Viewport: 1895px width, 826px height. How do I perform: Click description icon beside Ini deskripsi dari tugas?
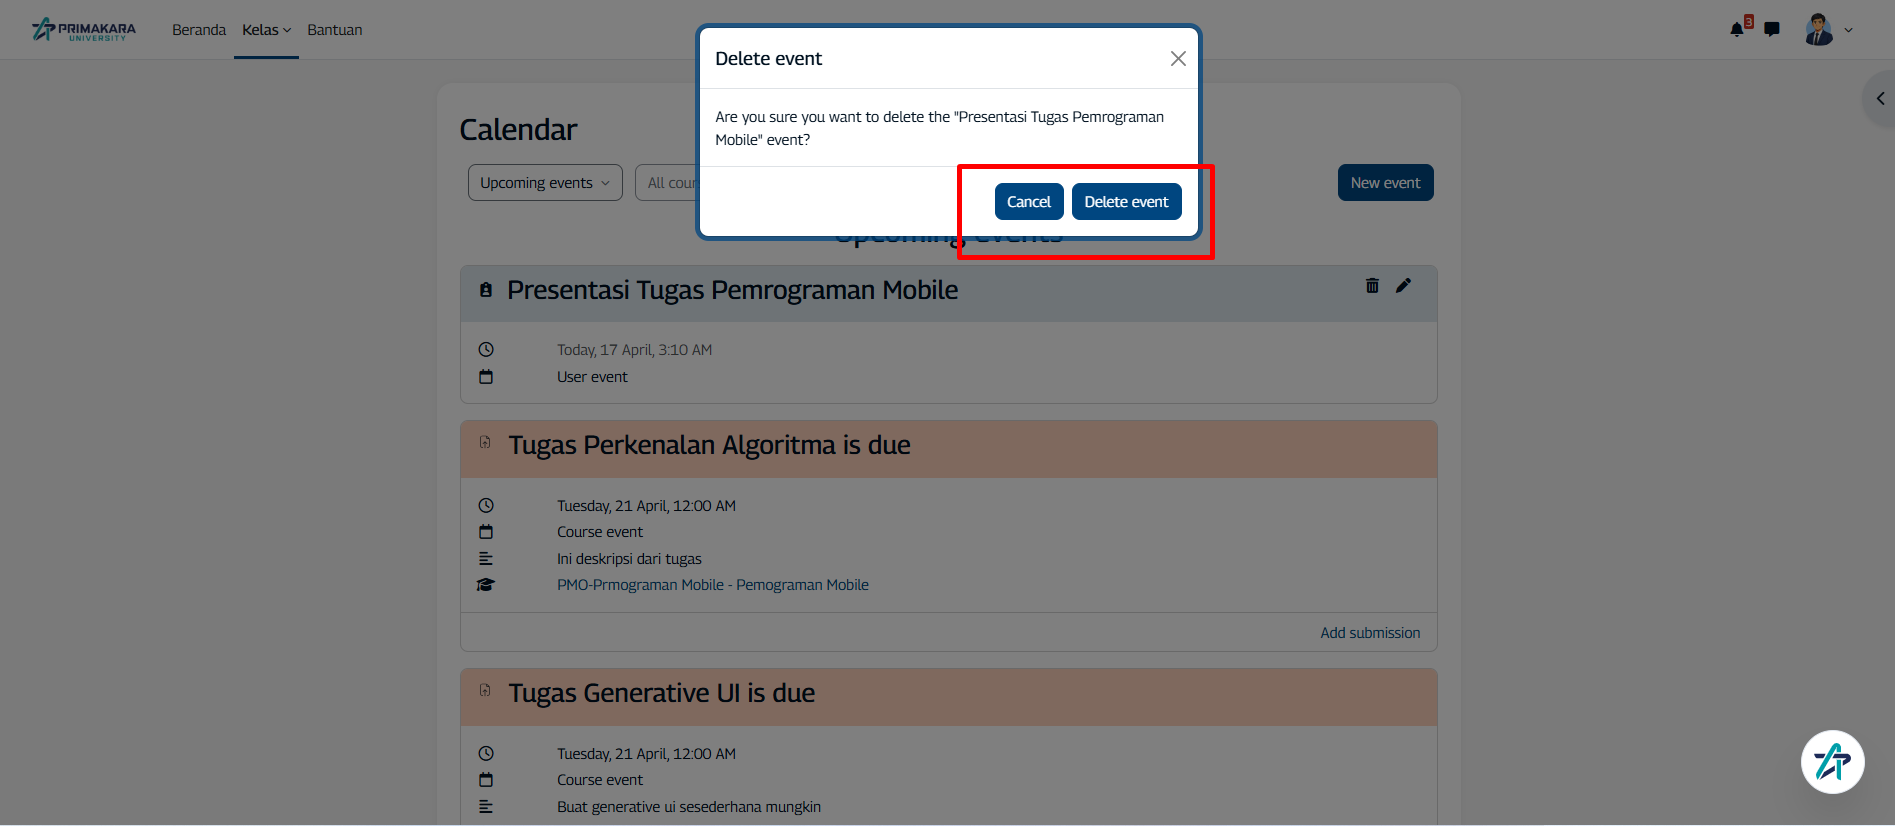tap(486, 559)
